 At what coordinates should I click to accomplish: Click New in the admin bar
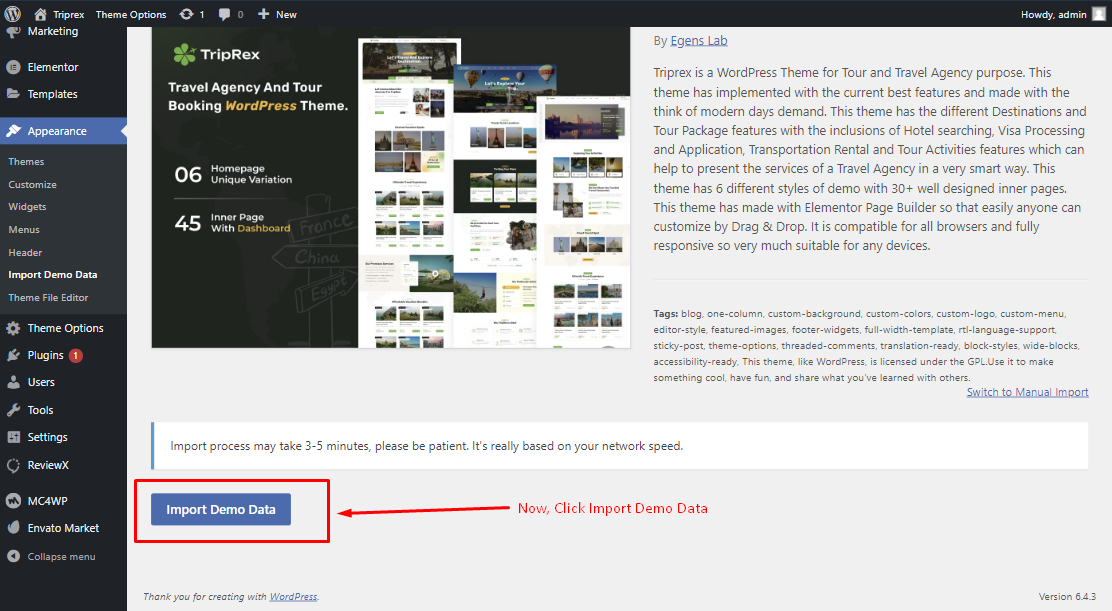287,14
